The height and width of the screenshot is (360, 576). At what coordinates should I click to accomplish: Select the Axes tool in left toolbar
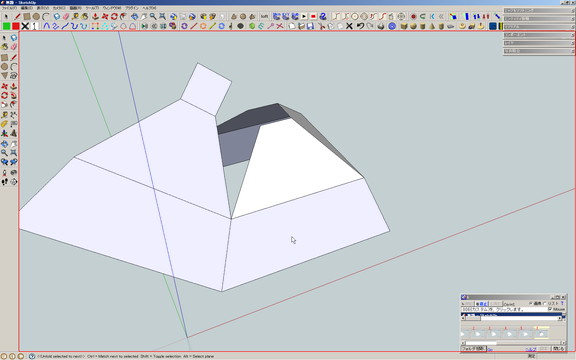[4, 133]
